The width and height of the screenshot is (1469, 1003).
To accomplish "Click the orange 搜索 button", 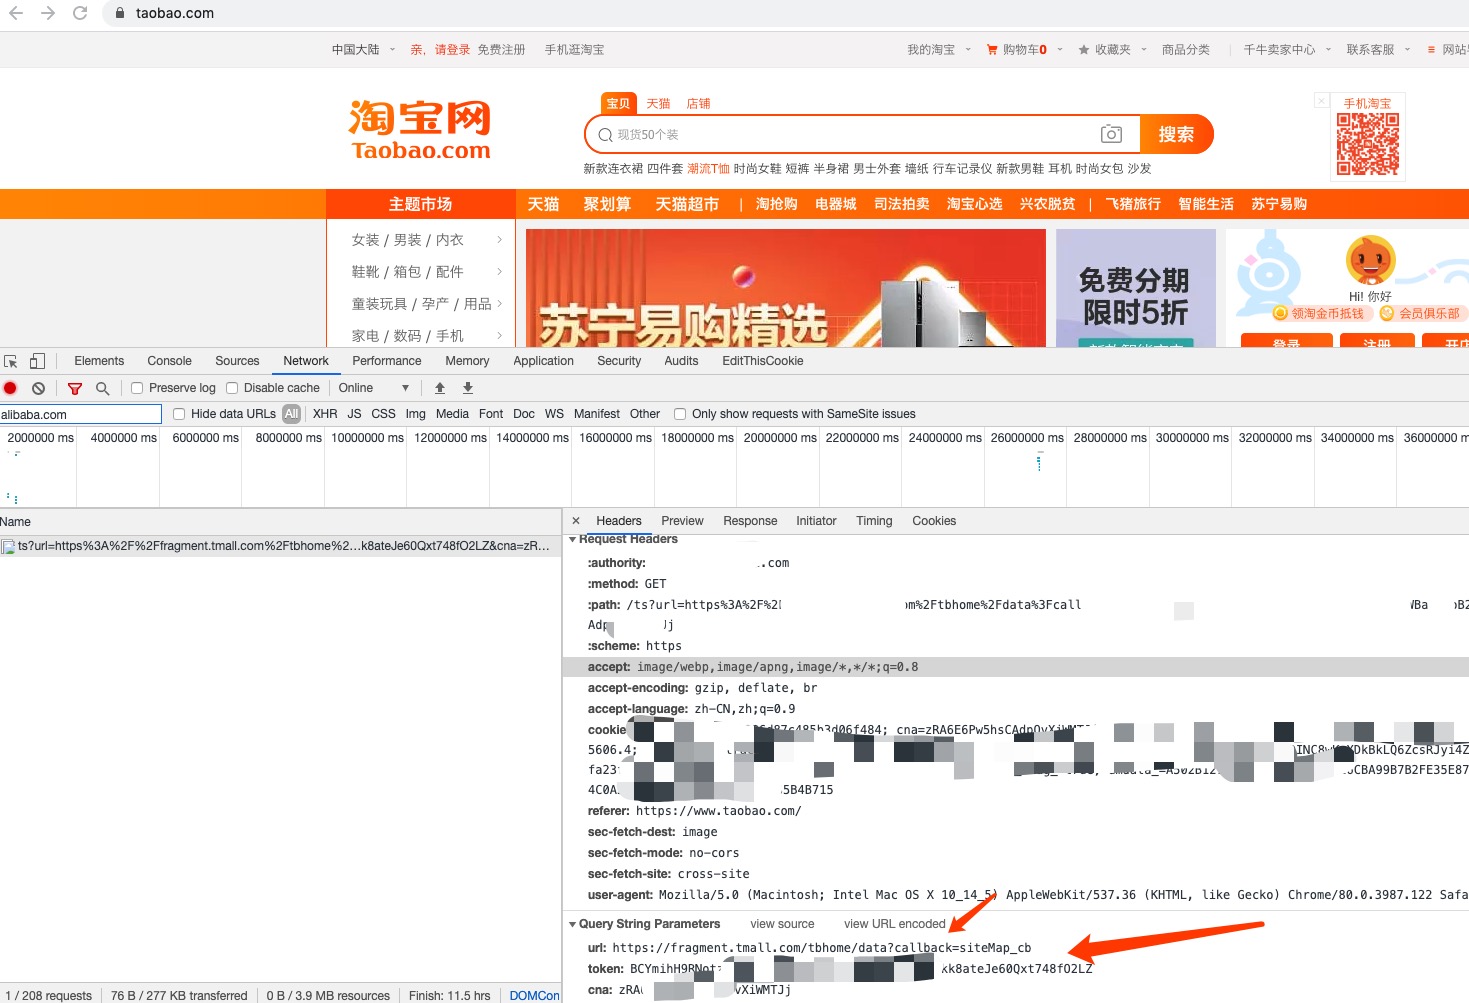I will (1176, 134).
